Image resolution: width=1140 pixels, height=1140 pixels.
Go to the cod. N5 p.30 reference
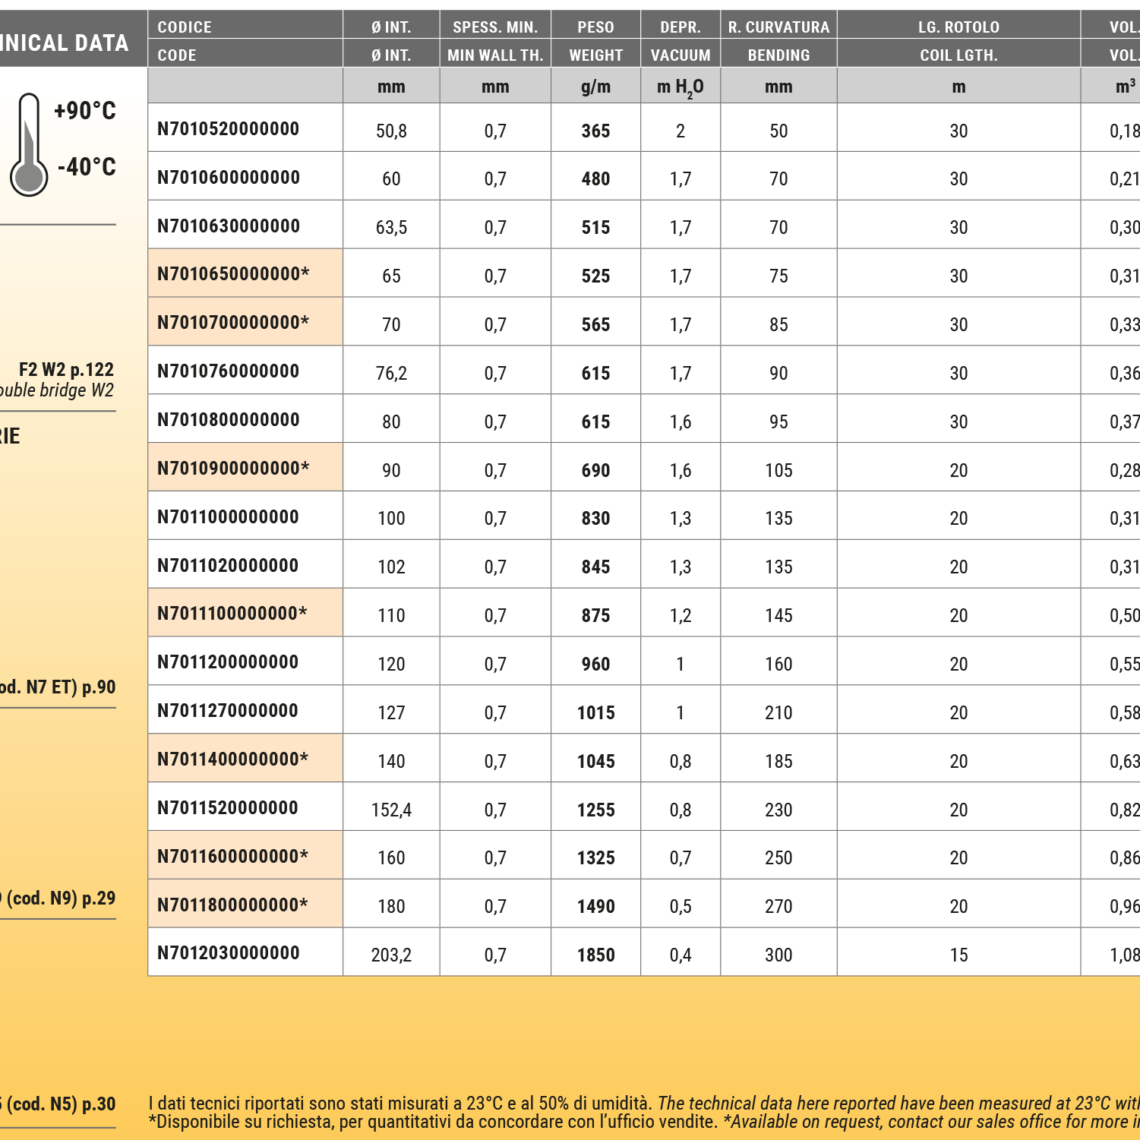point(58,1104)
